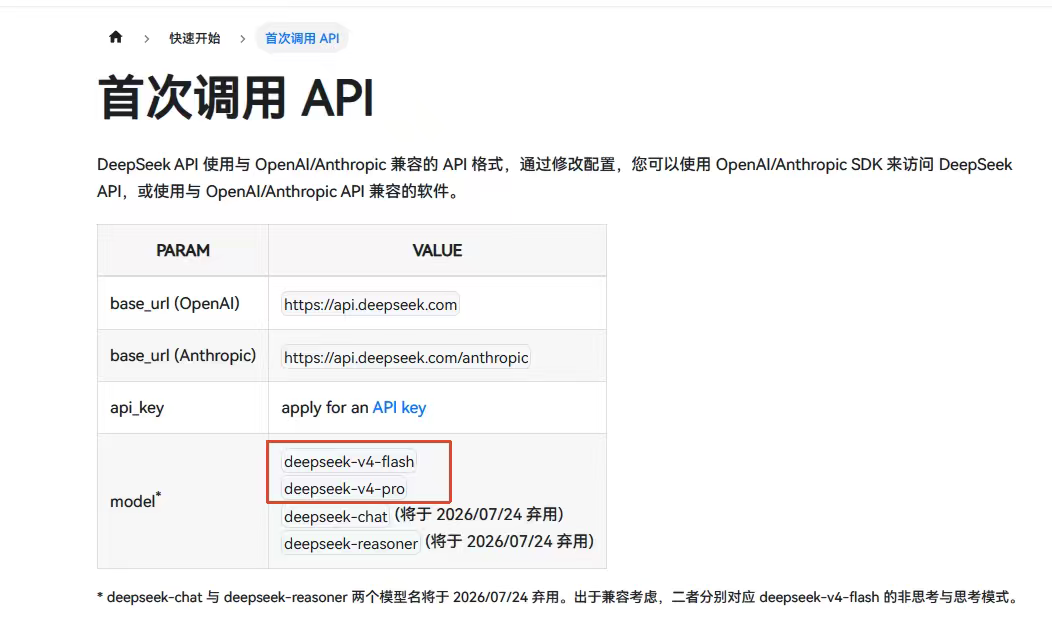Select the deepseek-chat model name
Screen dimensions: 1052x629
point(335,516)
